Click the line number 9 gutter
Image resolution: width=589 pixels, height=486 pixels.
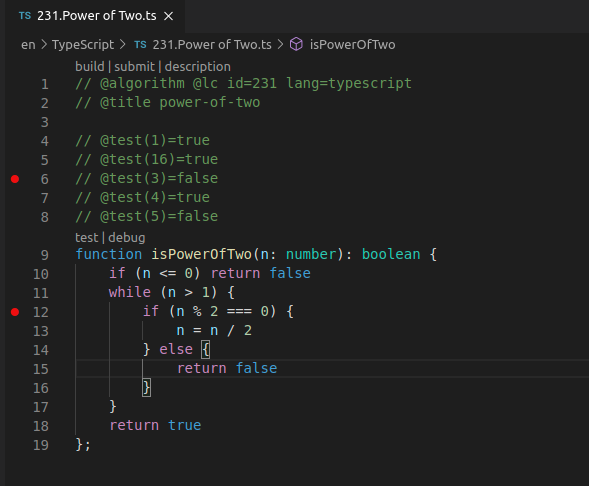tap(45, 255)
